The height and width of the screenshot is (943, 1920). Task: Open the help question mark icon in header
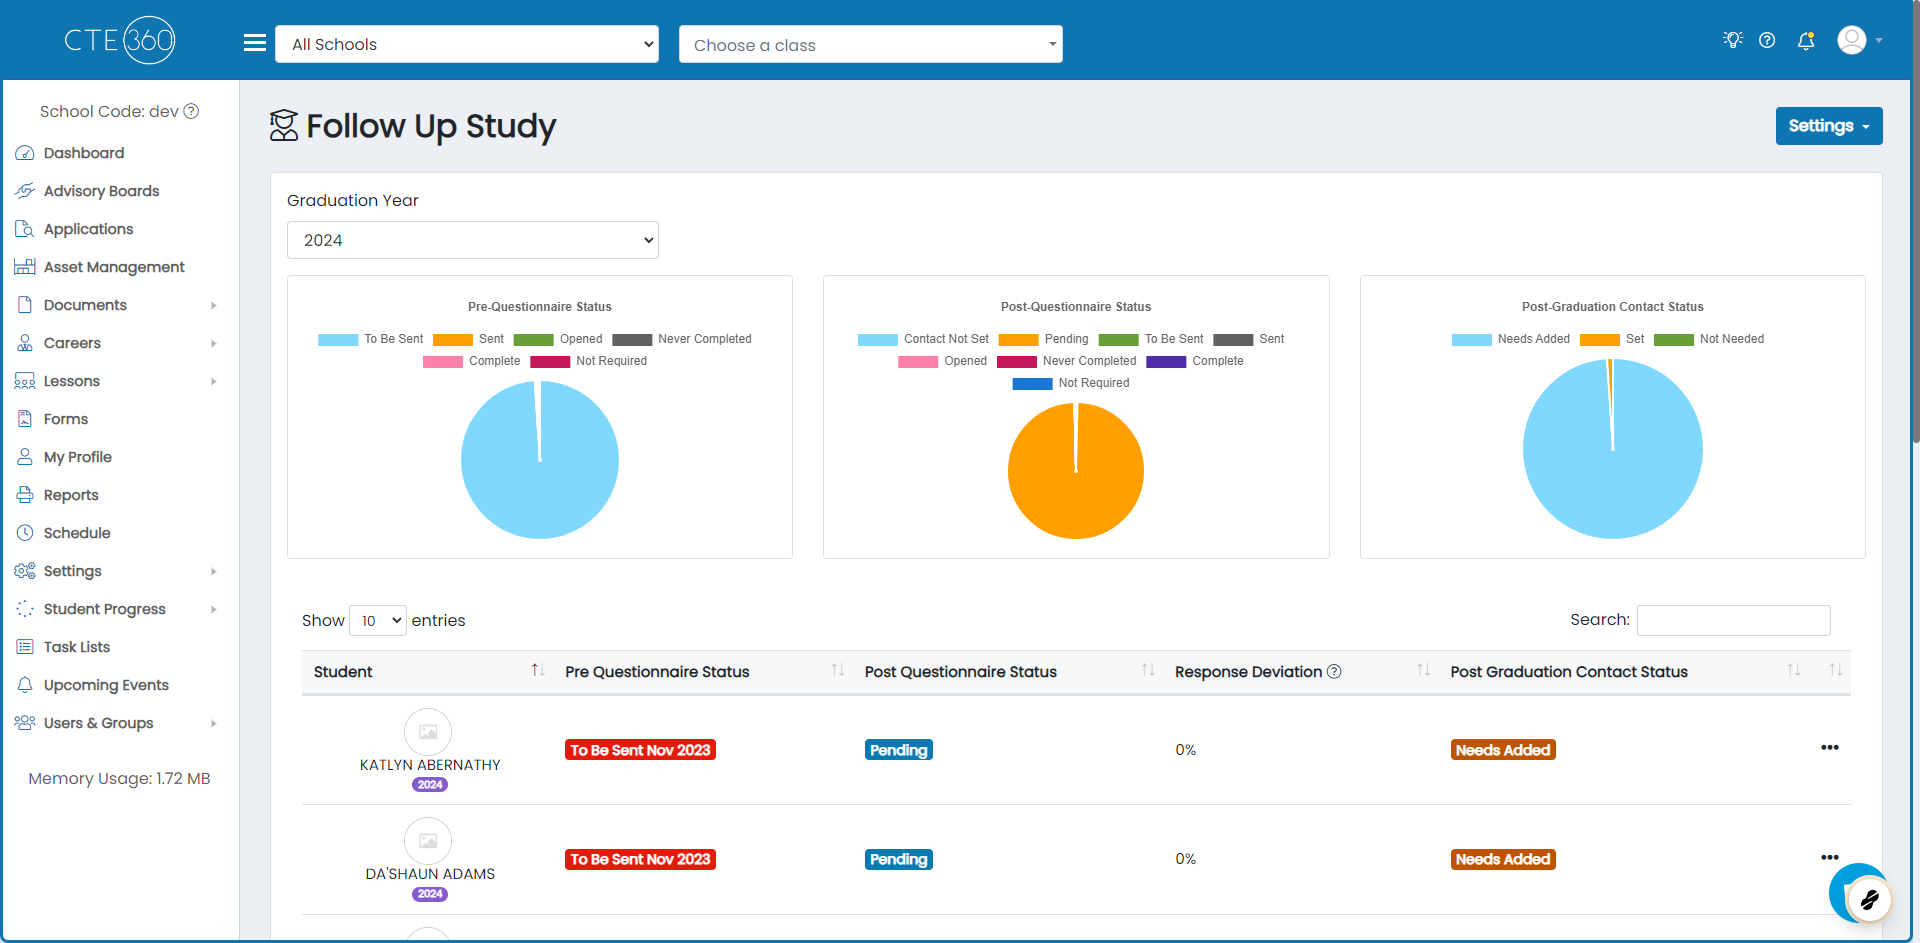tap(1767, 40)
